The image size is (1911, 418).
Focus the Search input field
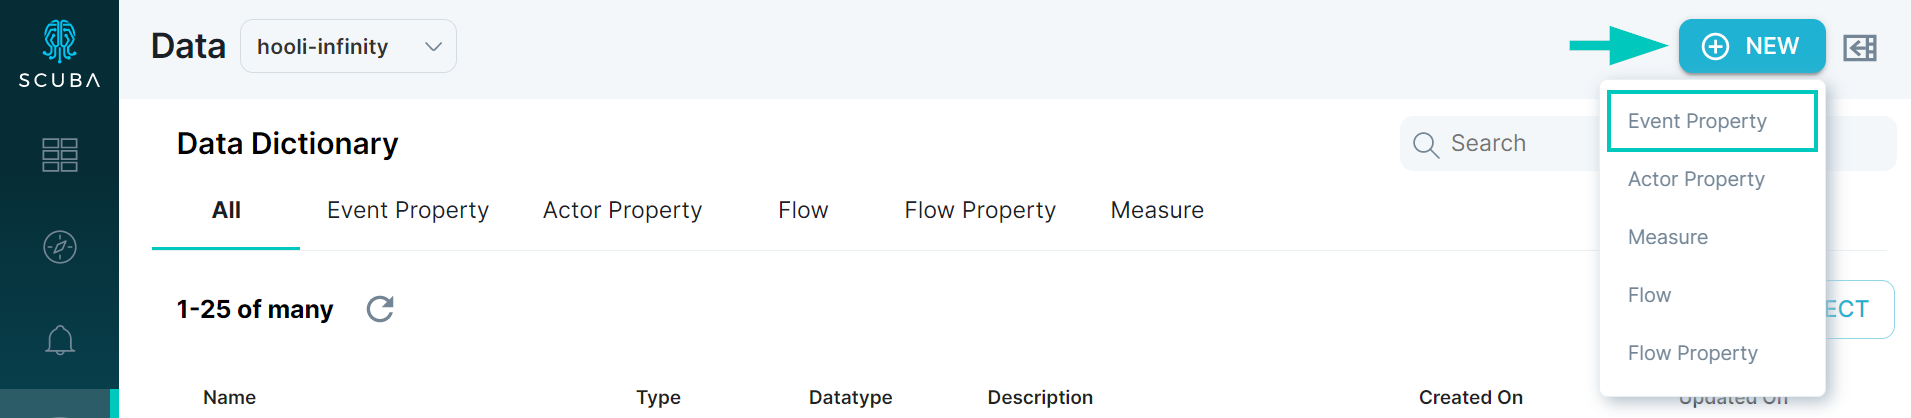point(1500,144)
